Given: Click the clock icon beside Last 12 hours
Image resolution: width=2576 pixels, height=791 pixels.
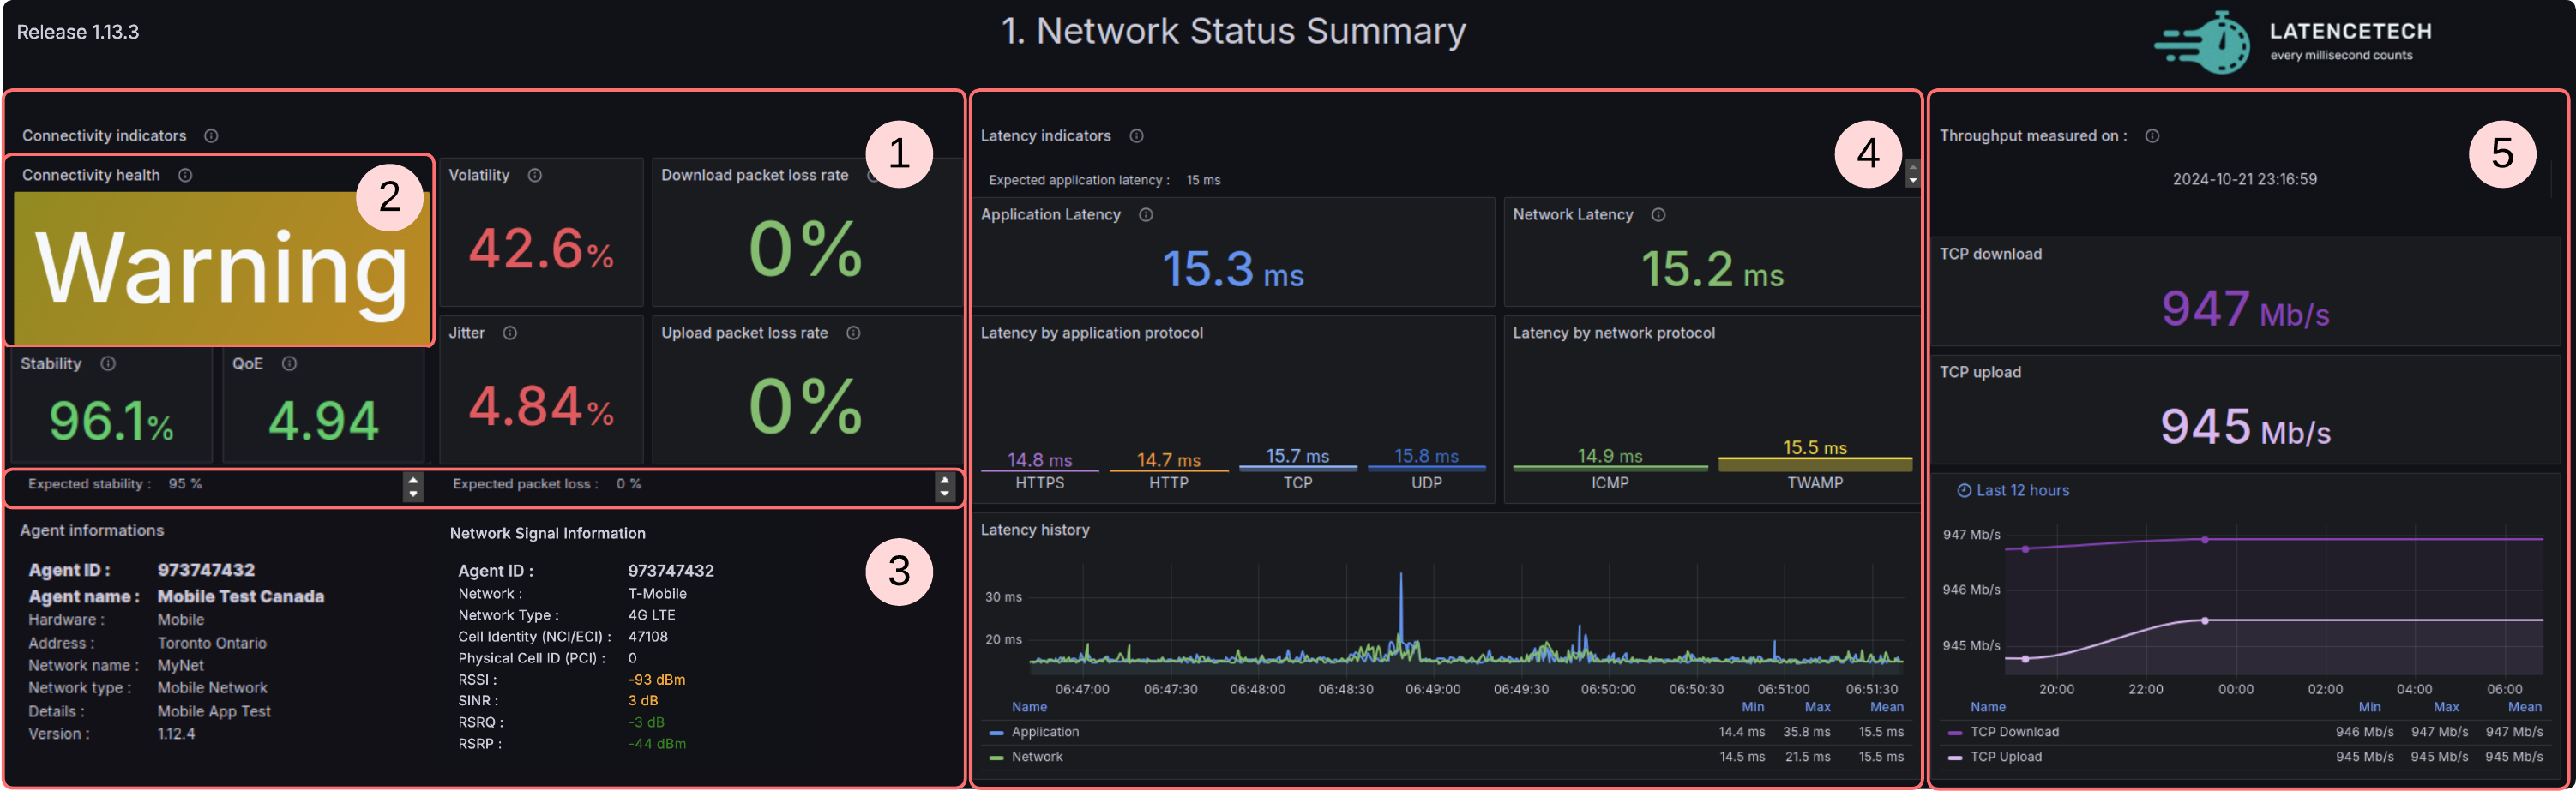Looking at the screenshot, I should point(1964,491).
